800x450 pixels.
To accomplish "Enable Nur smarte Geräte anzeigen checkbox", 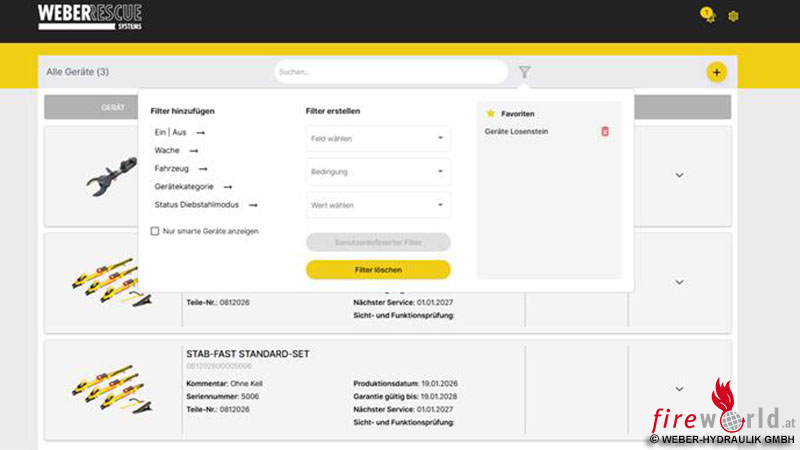I will pyautogui.click(x=155, y=231).
